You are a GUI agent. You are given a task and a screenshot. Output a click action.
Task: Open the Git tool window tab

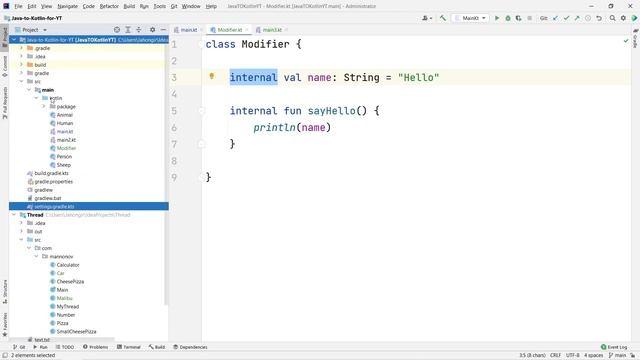[x=19, y=347]
